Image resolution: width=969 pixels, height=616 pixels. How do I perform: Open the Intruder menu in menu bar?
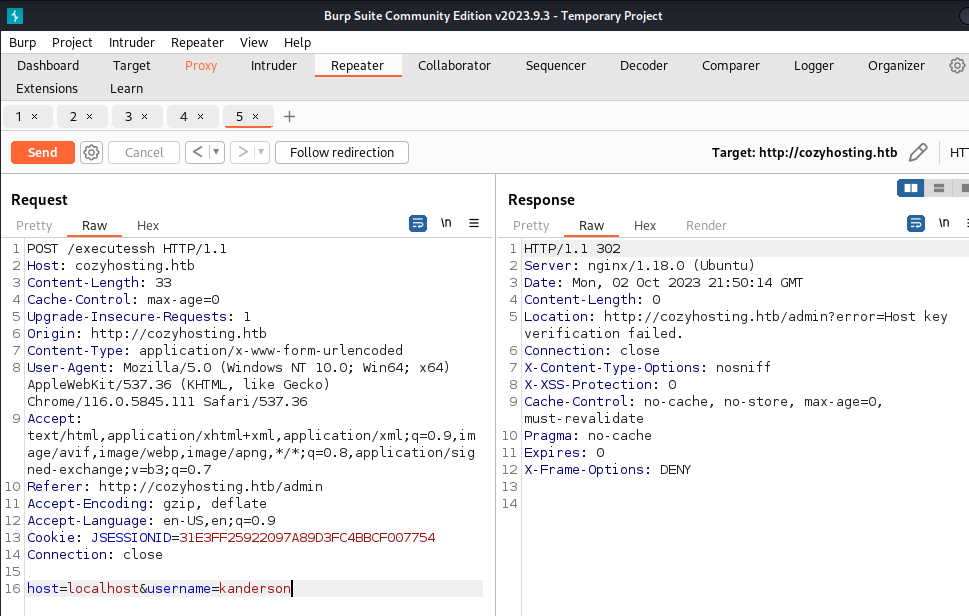pyautogui.click(x=132, y=43)
